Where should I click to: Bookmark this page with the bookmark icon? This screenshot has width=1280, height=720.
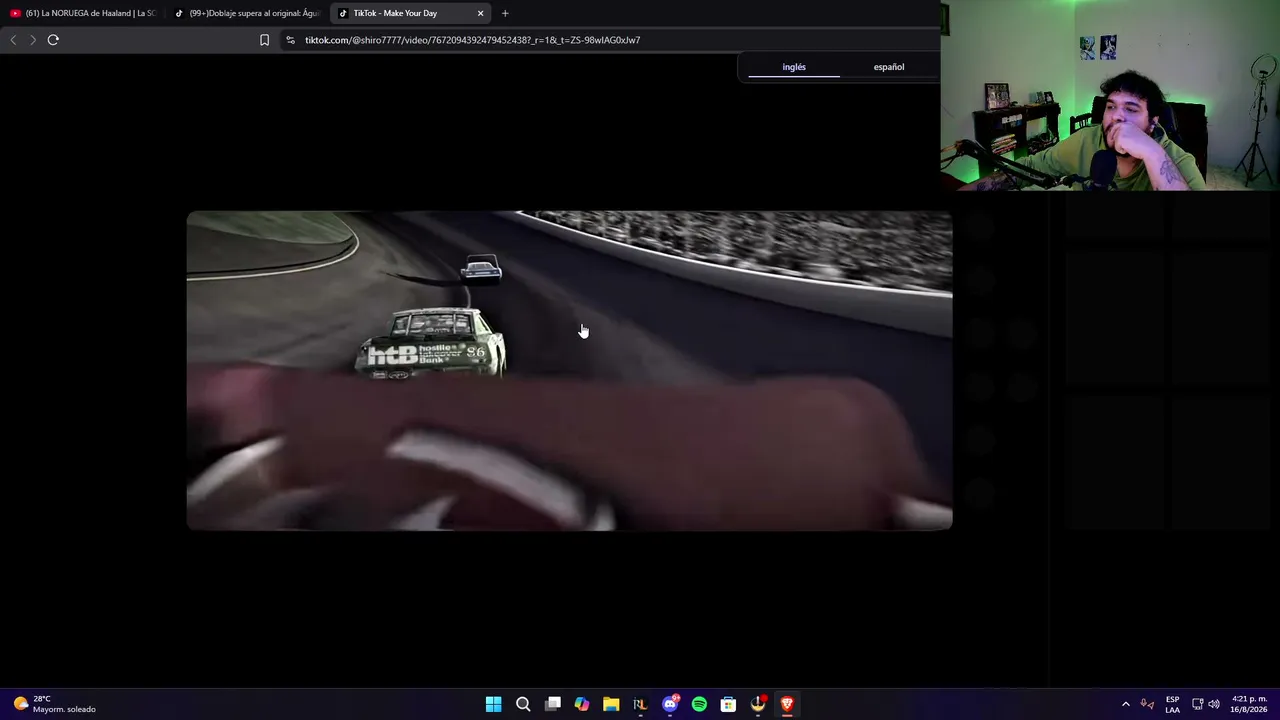264,40
